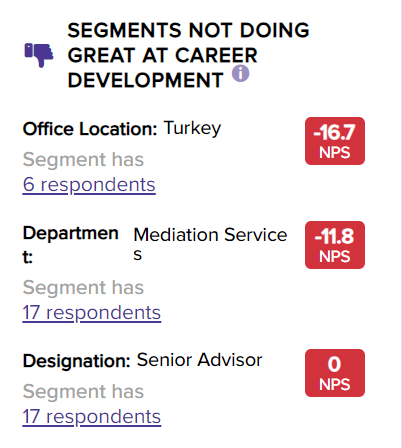
Task: Open 17 respondents link under Senior Advisor
Action: click(x=92, y=417)
